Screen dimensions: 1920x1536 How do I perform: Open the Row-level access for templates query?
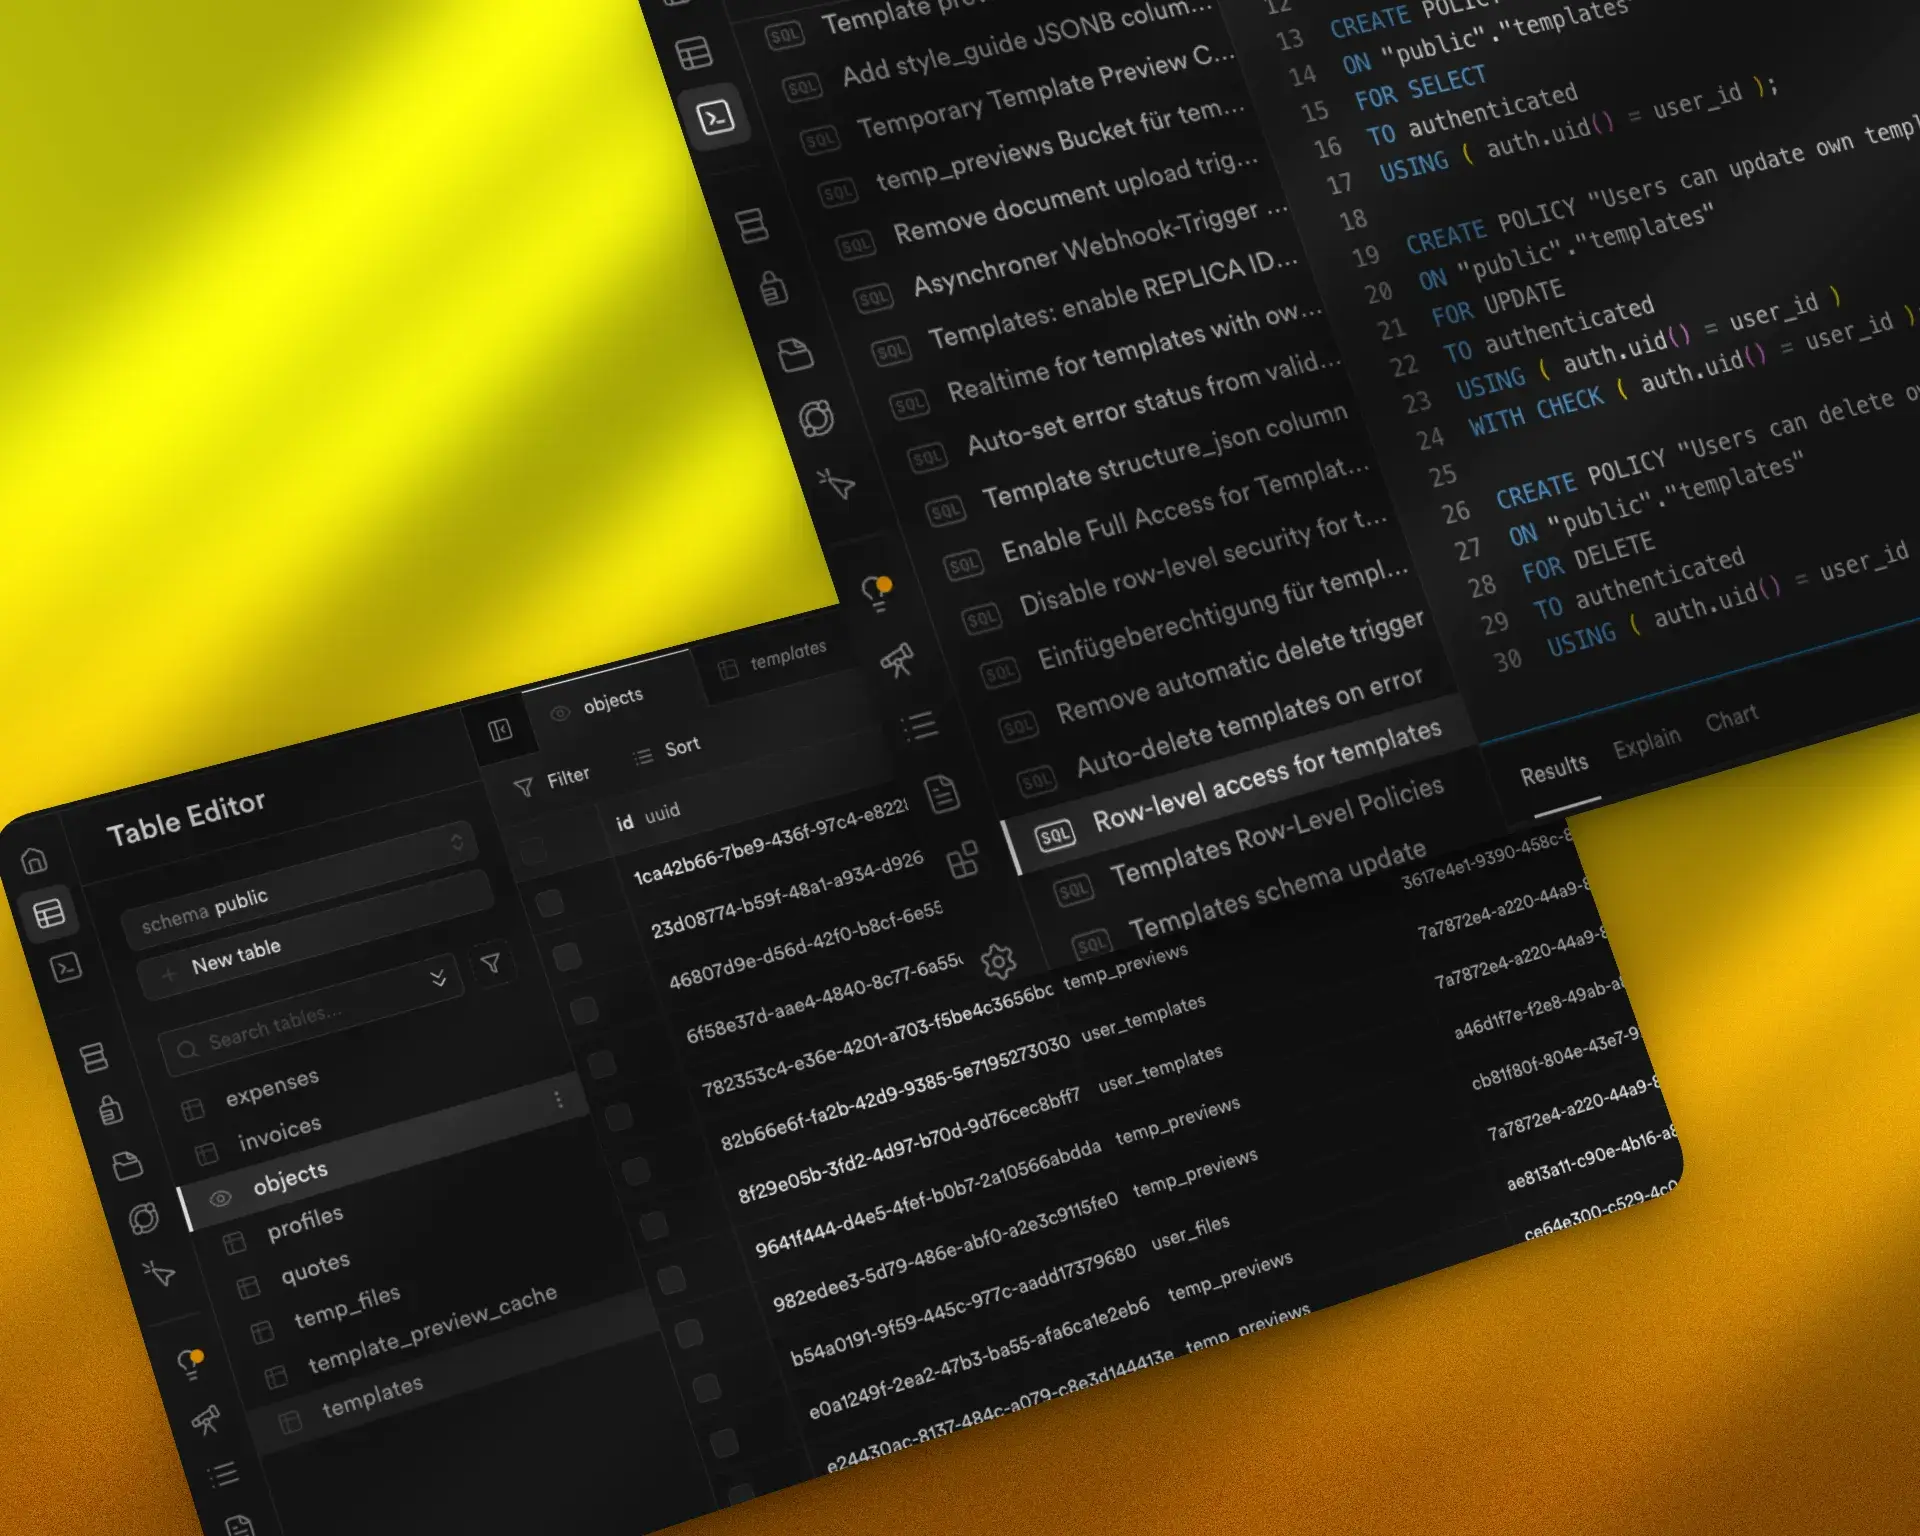1265,777
